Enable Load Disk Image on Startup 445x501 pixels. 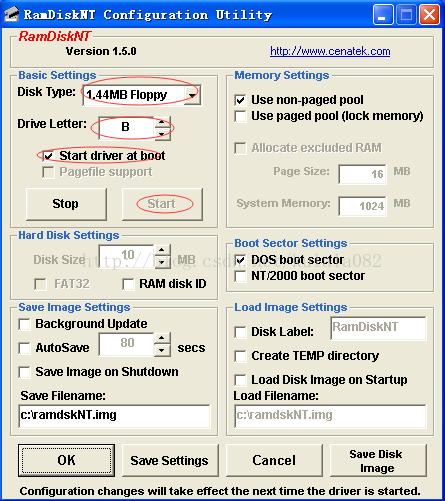point(240,380)
